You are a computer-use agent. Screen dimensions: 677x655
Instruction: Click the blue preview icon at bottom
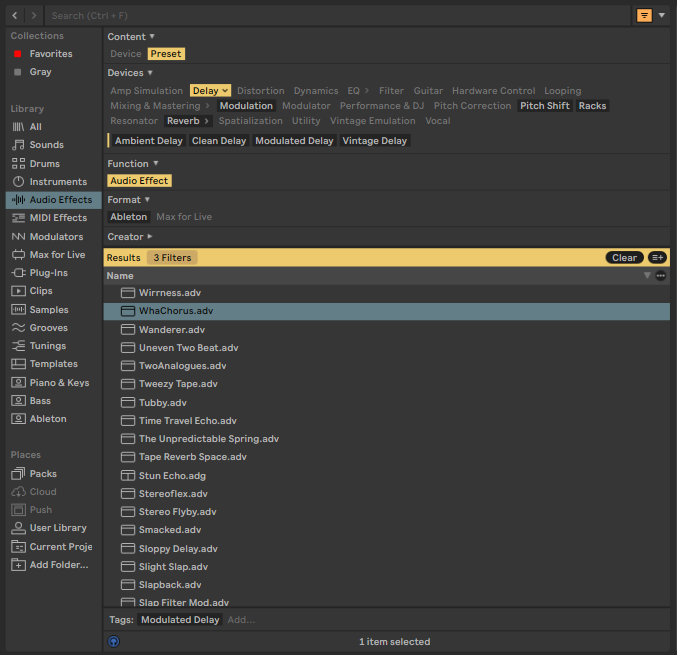point(114,642)
